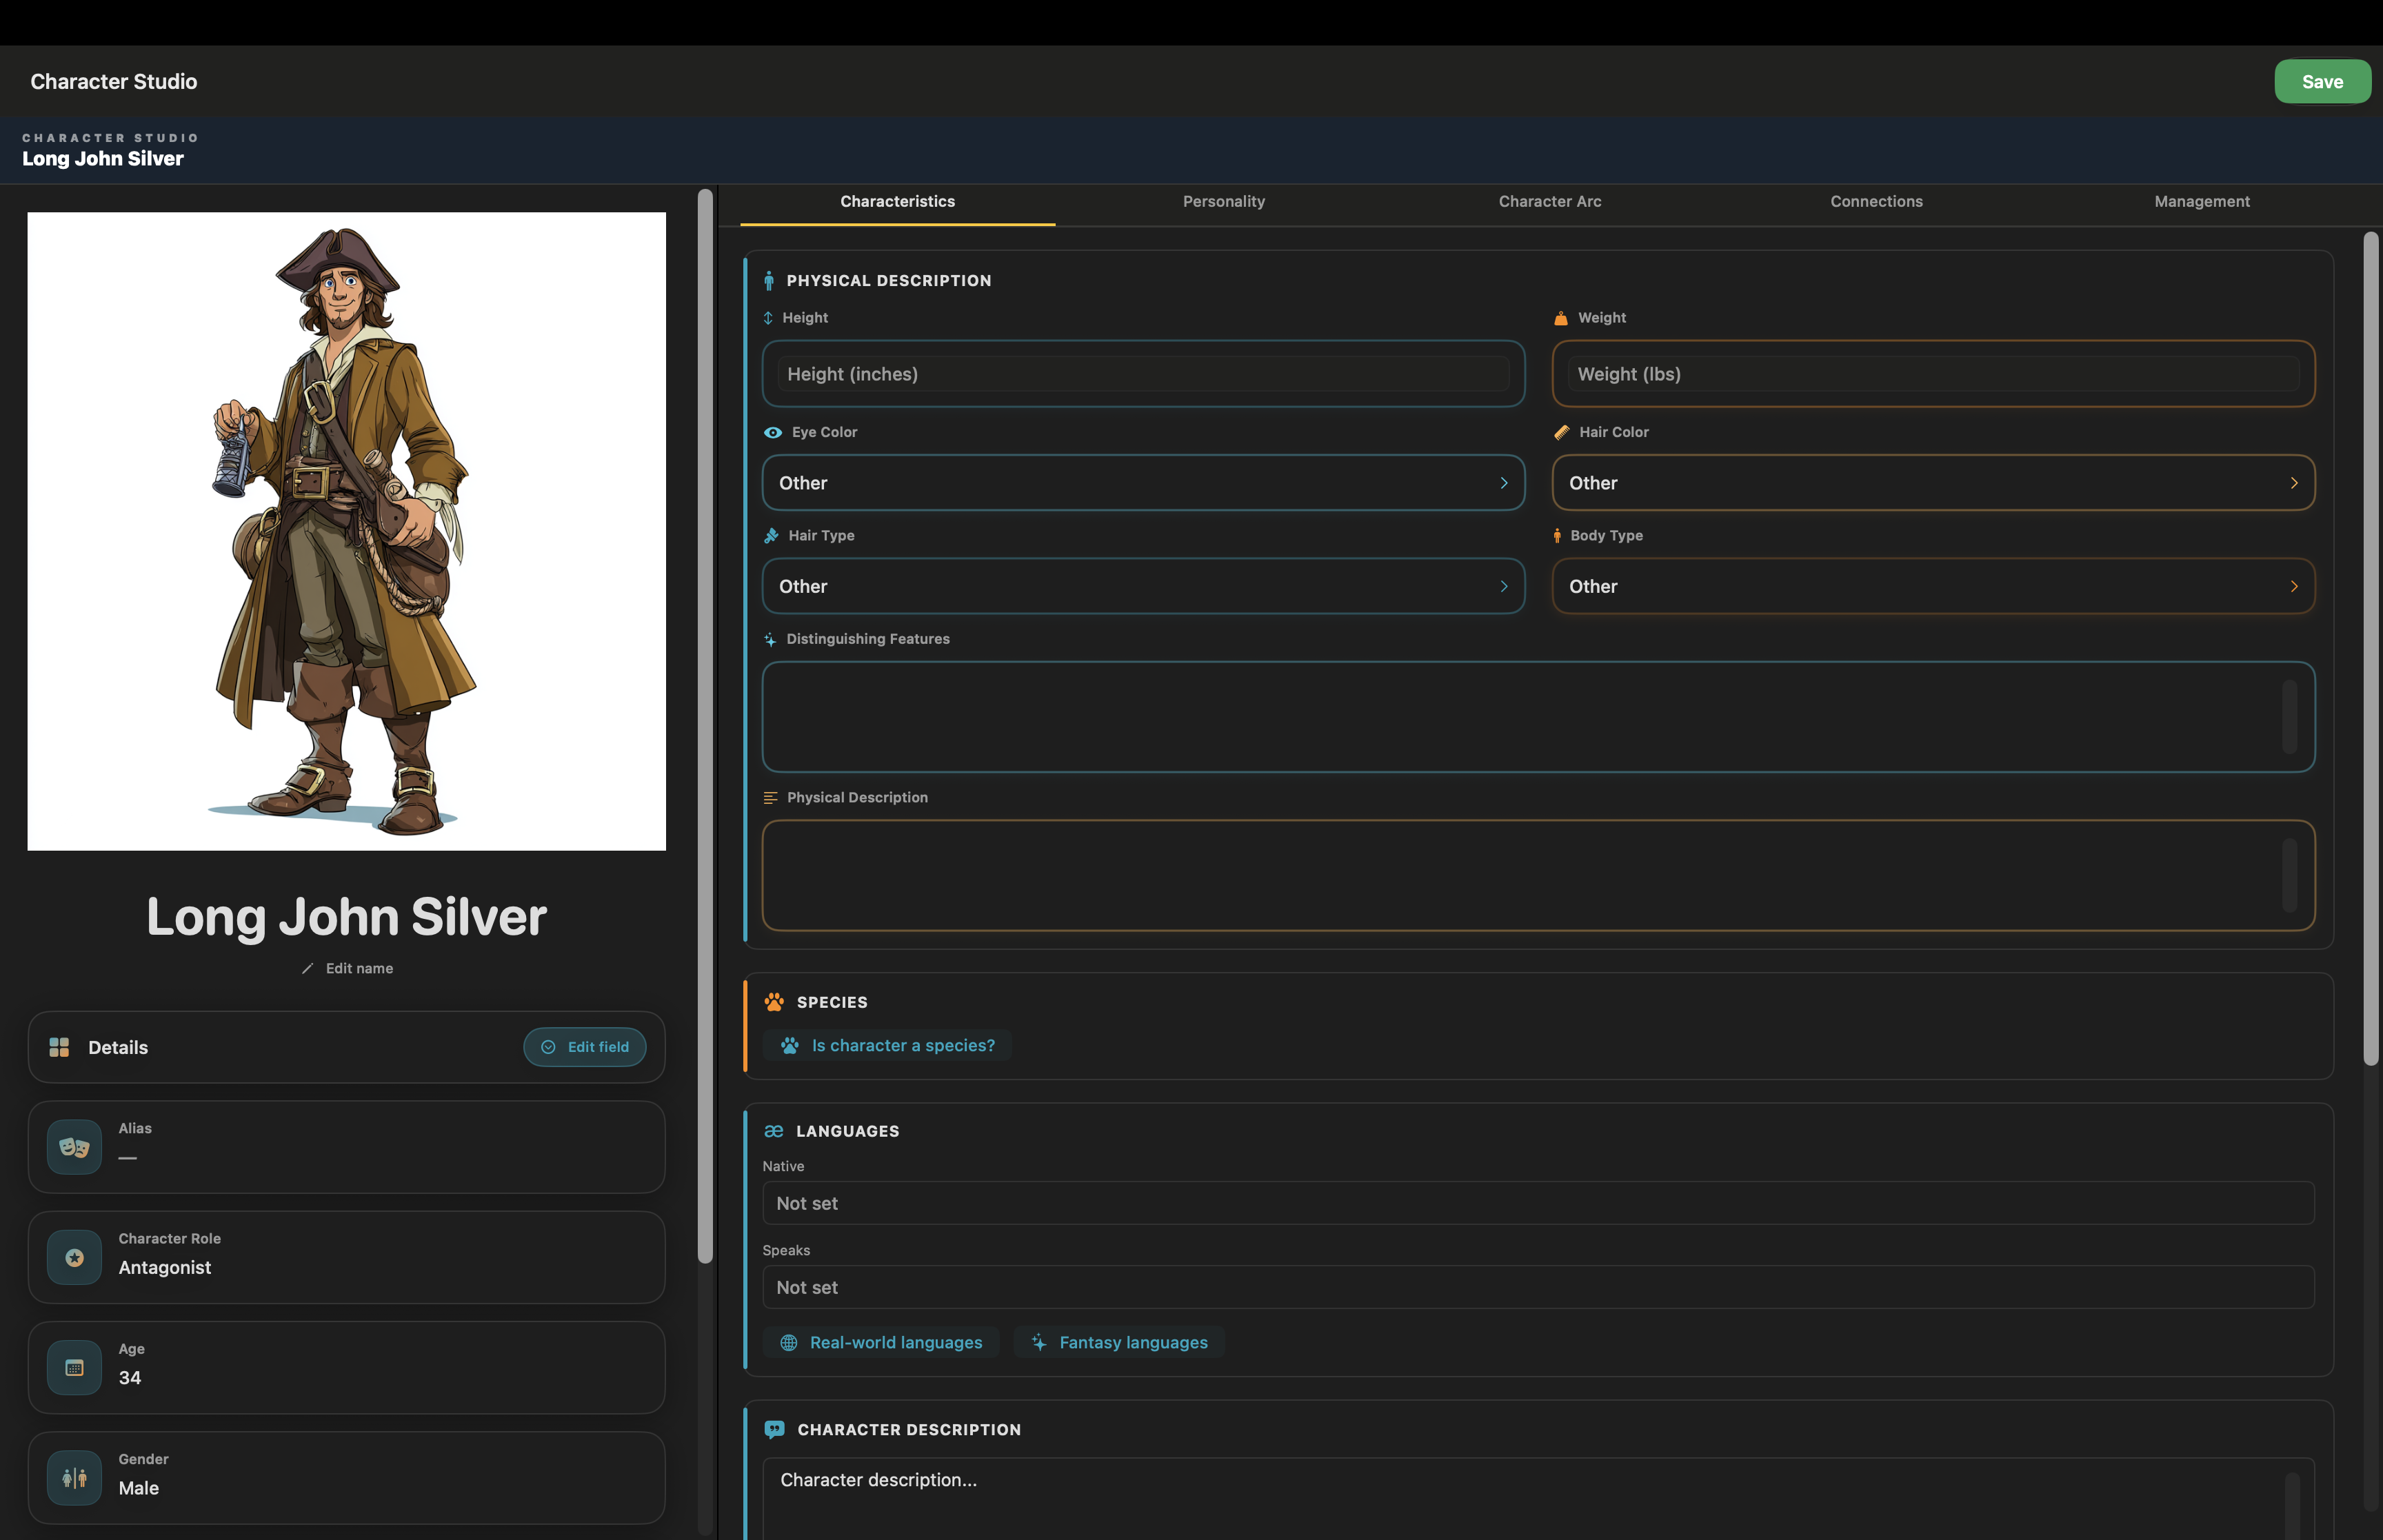2383x1540 pixels.
Task: Click the right panel vertical scrollbar
Action: coord(2370,648)
